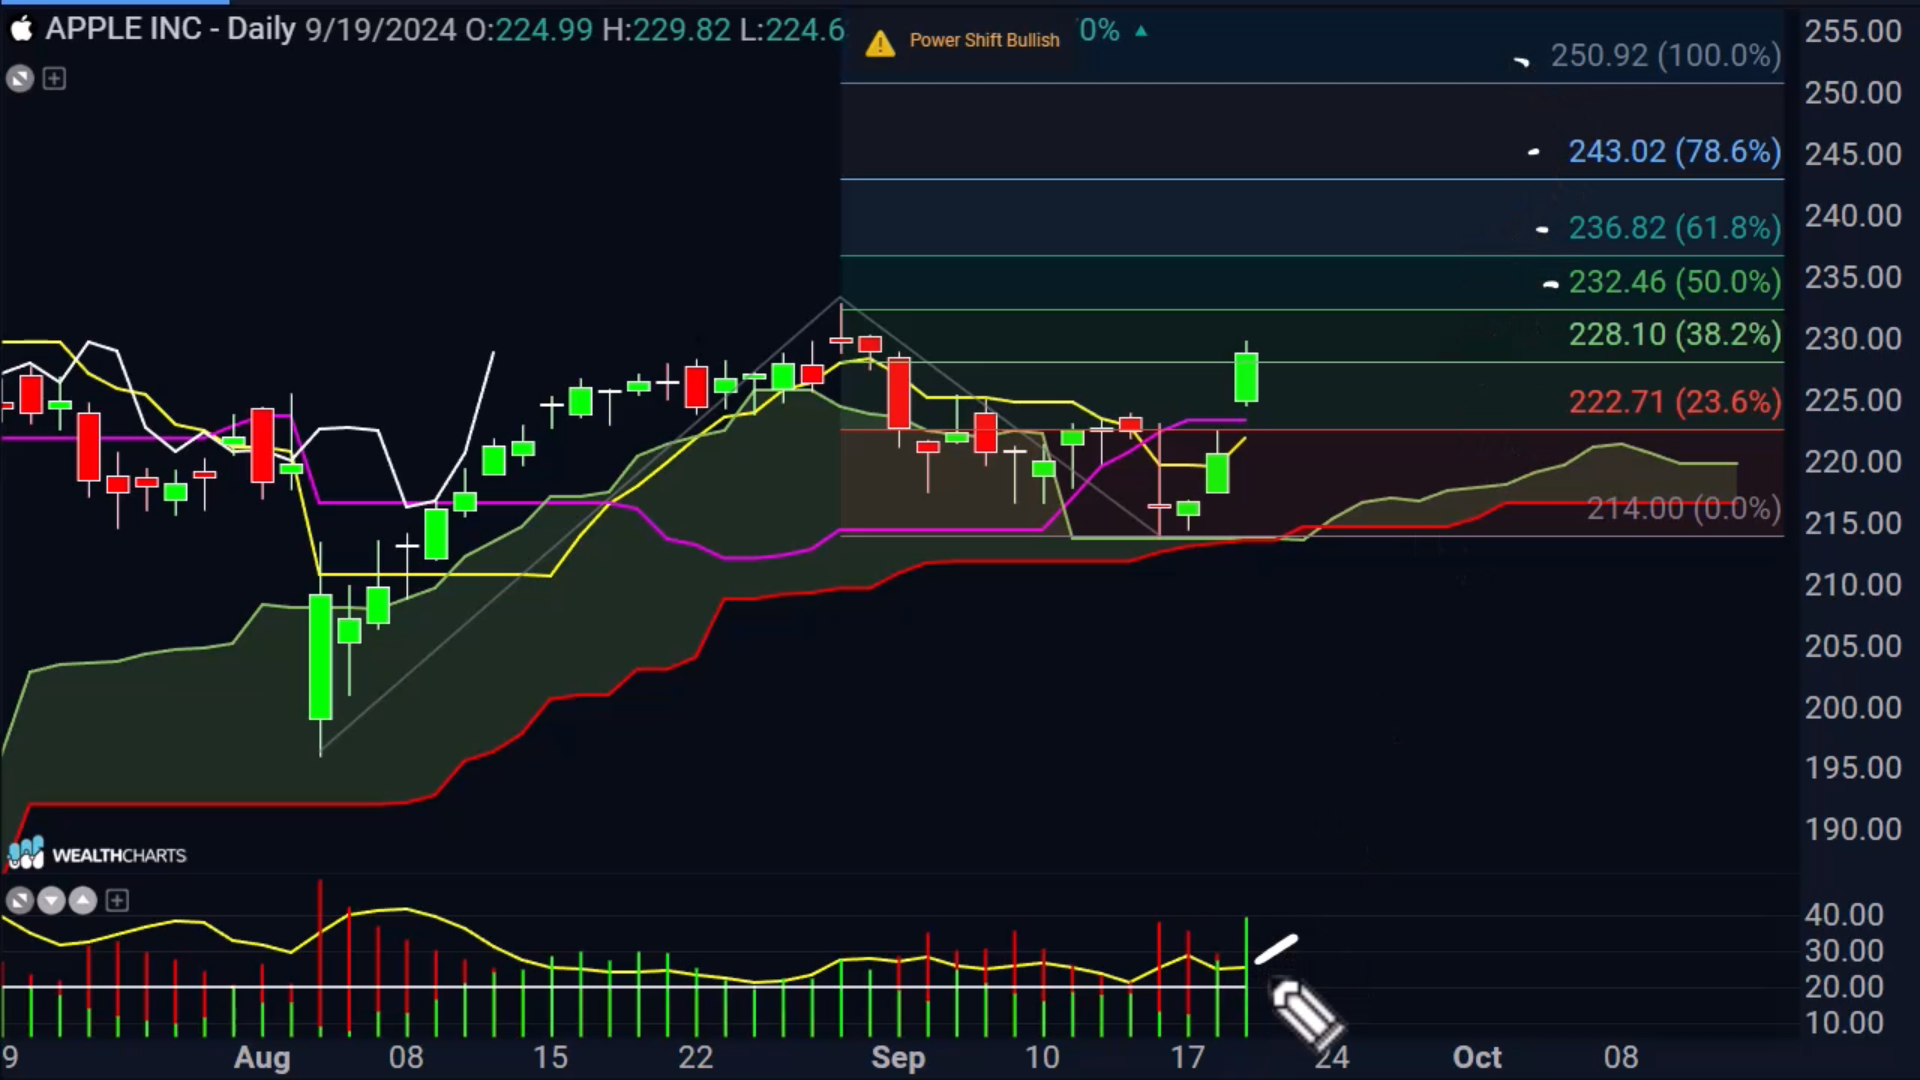Maximize the main price chart pane
1920x1080 pixels.
pyautogui.click(x=20, y=78)
